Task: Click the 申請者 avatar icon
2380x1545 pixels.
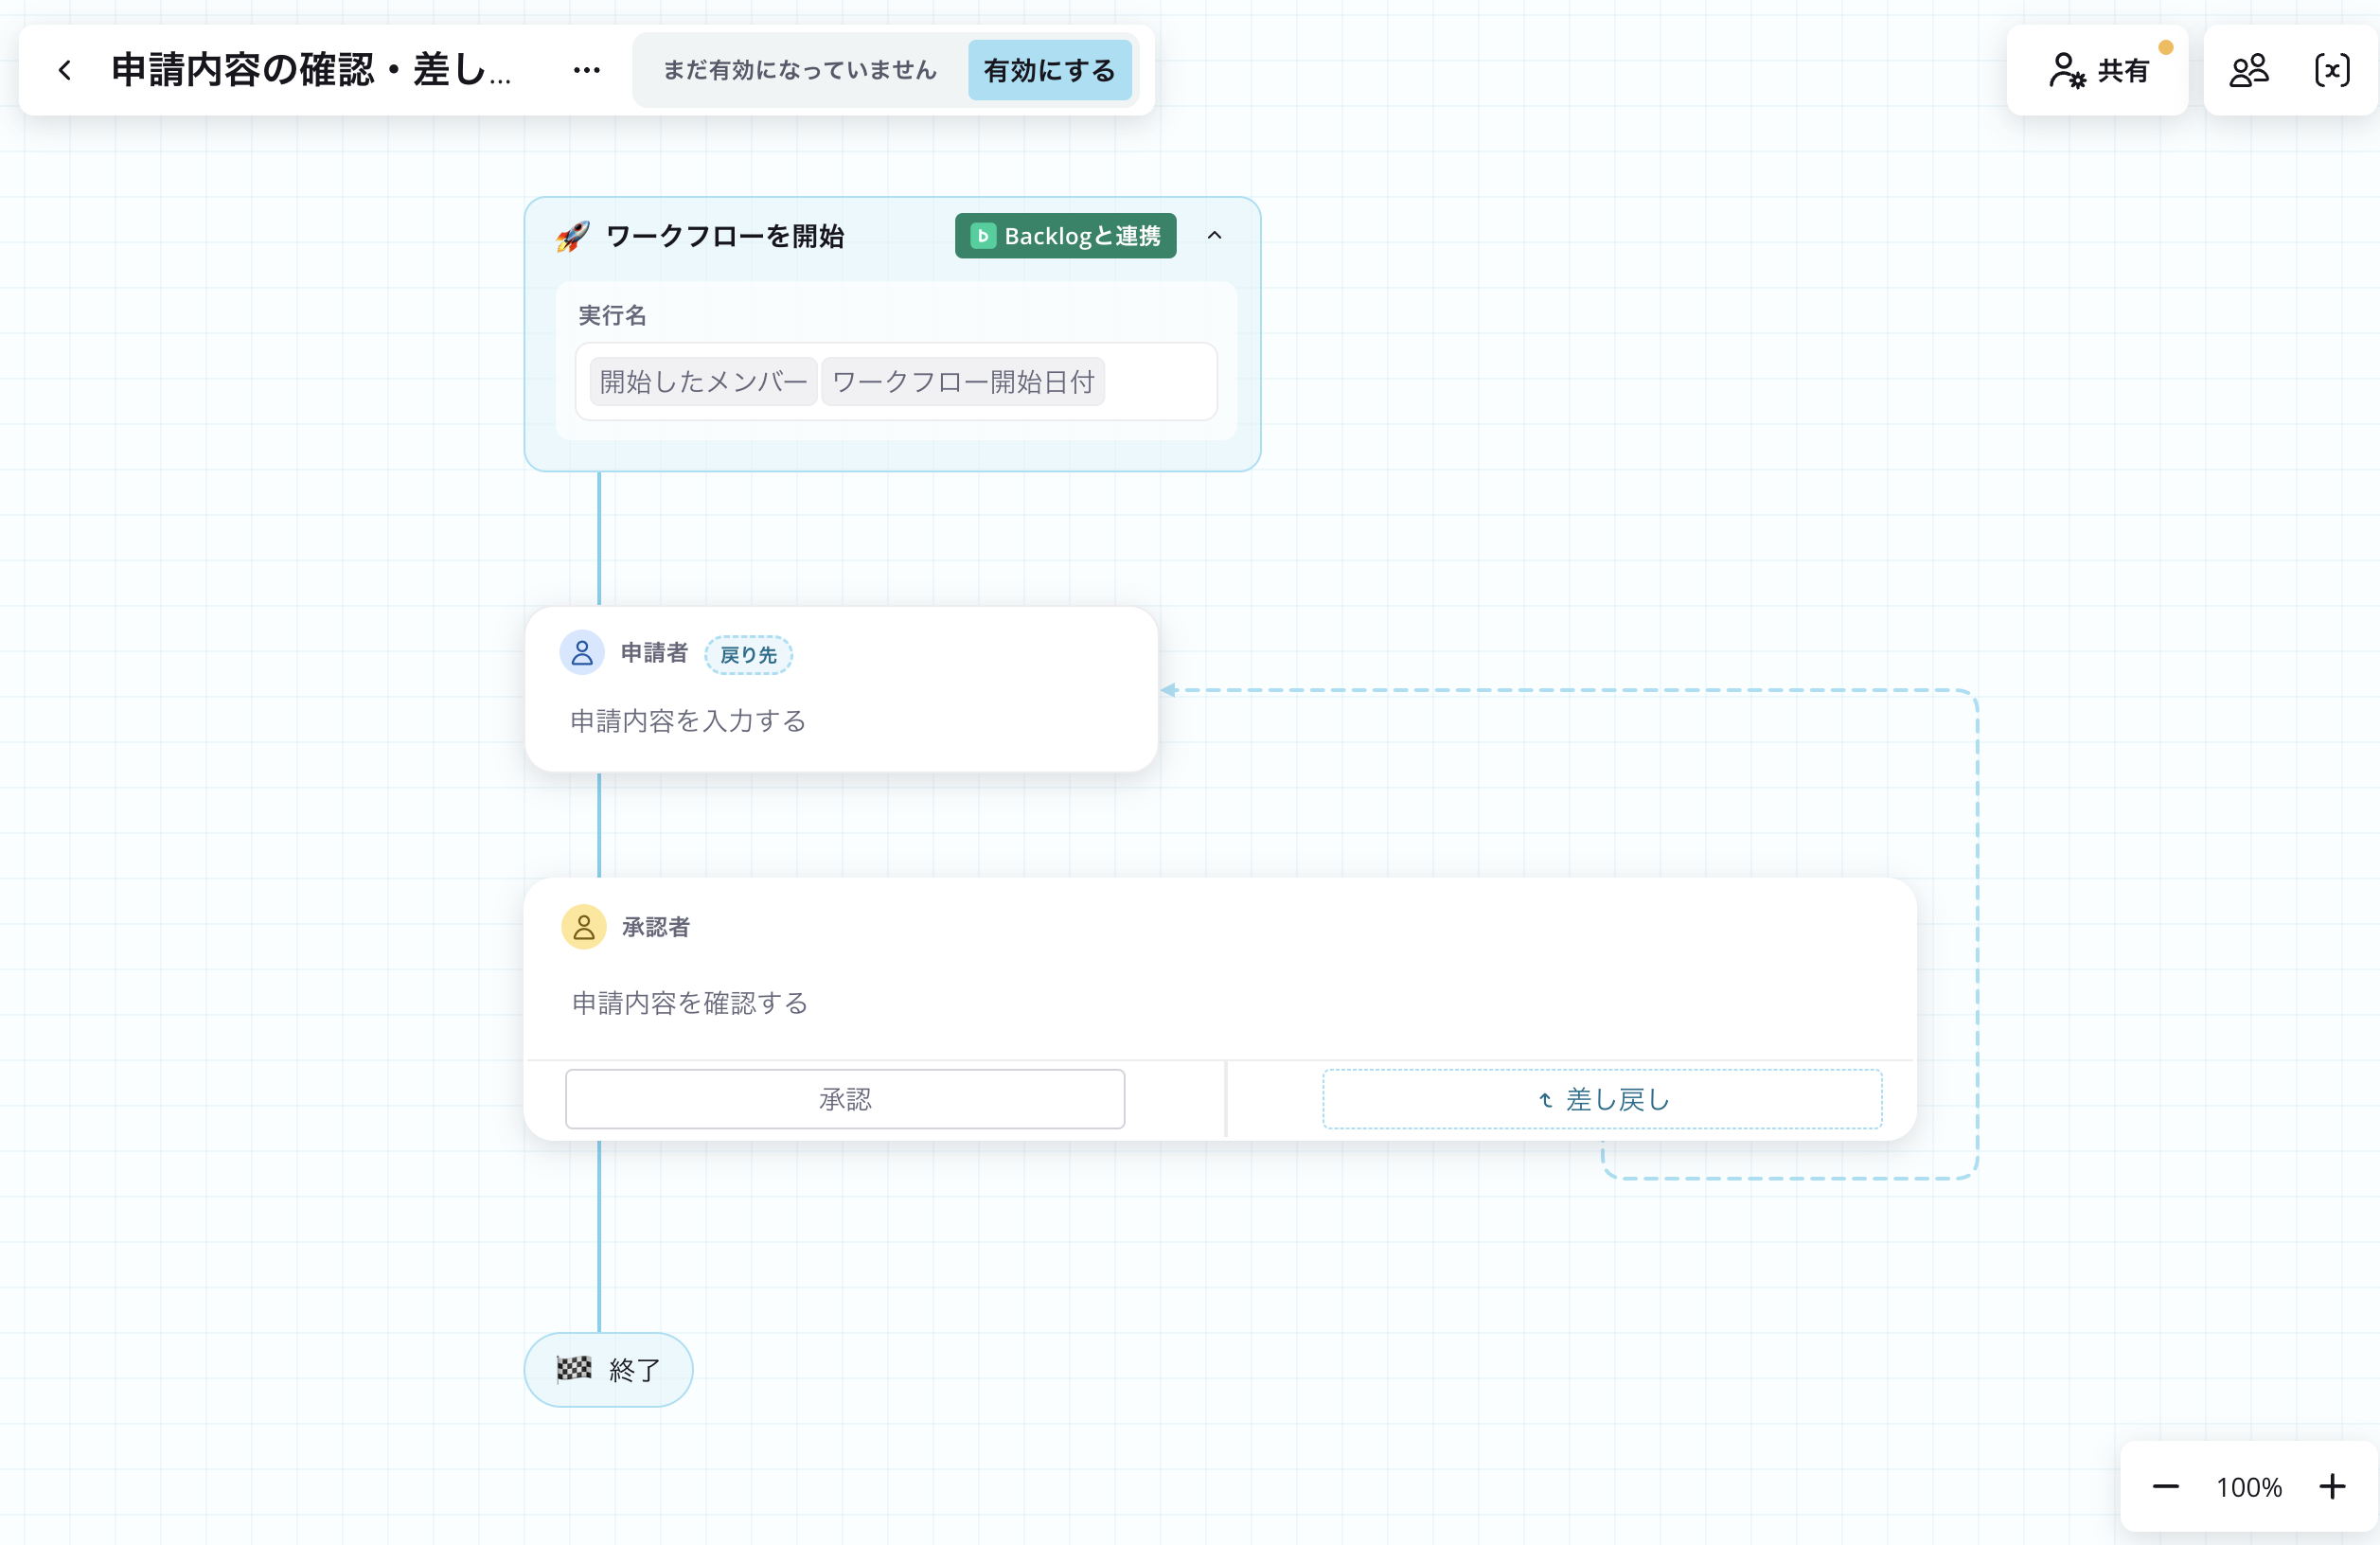Action: pos(581,653)
